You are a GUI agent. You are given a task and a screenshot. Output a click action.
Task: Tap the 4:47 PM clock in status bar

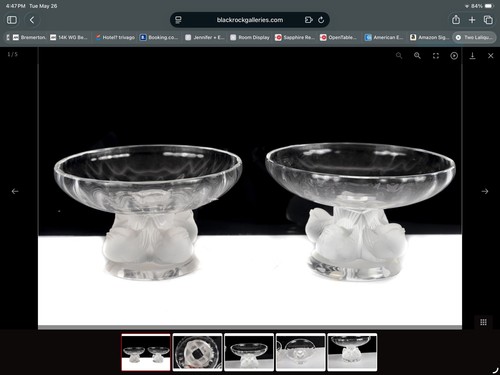click(x=15, y=6)
